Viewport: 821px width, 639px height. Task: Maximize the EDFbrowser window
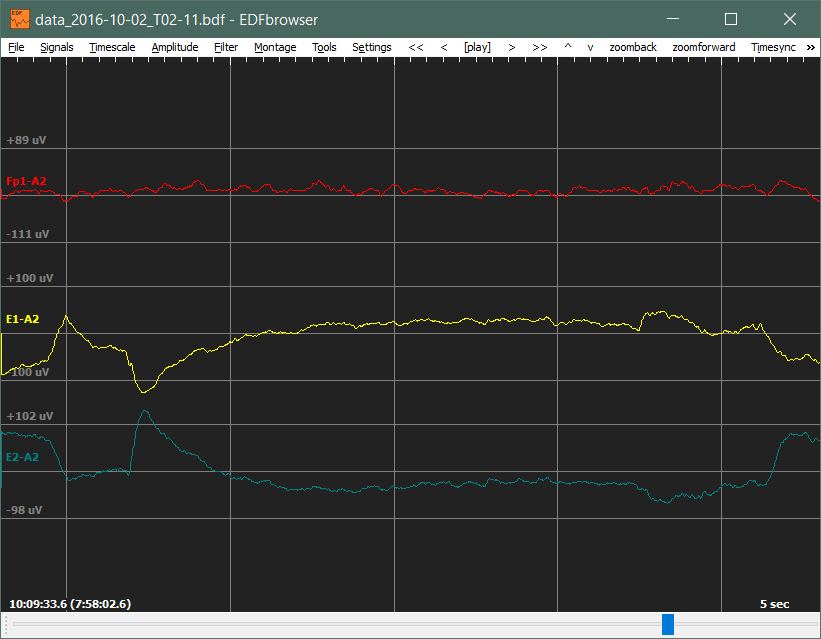(731, 19)
